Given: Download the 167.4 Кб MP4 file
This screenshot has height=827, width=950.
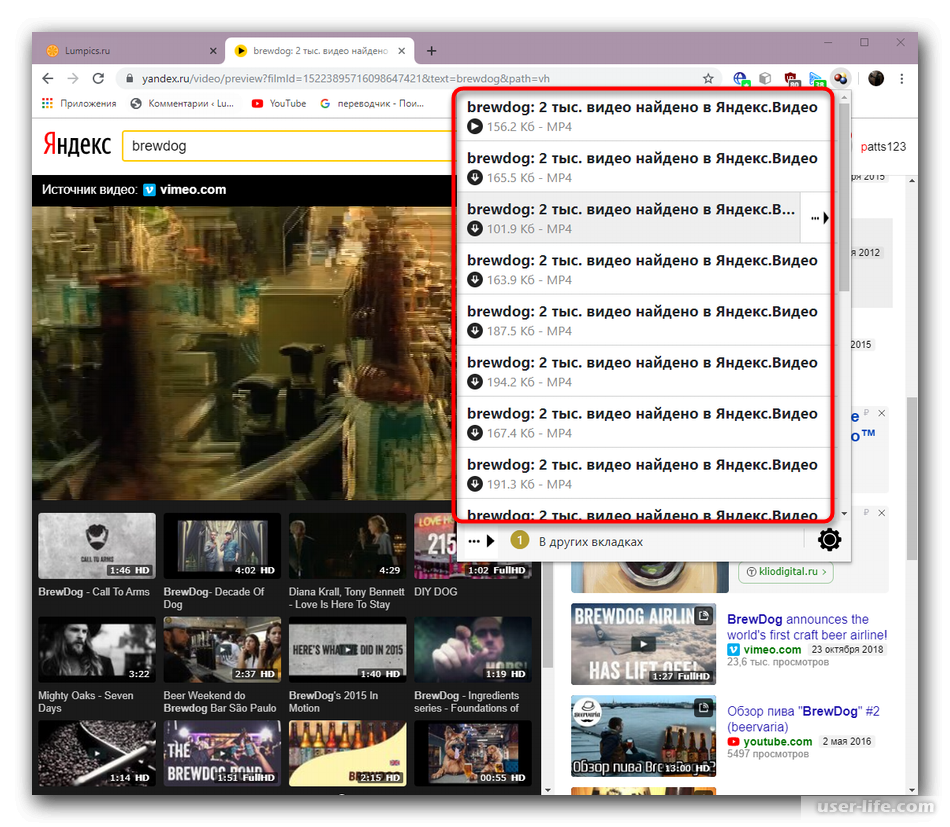Looking at the screenshot, I should point(474,433).
